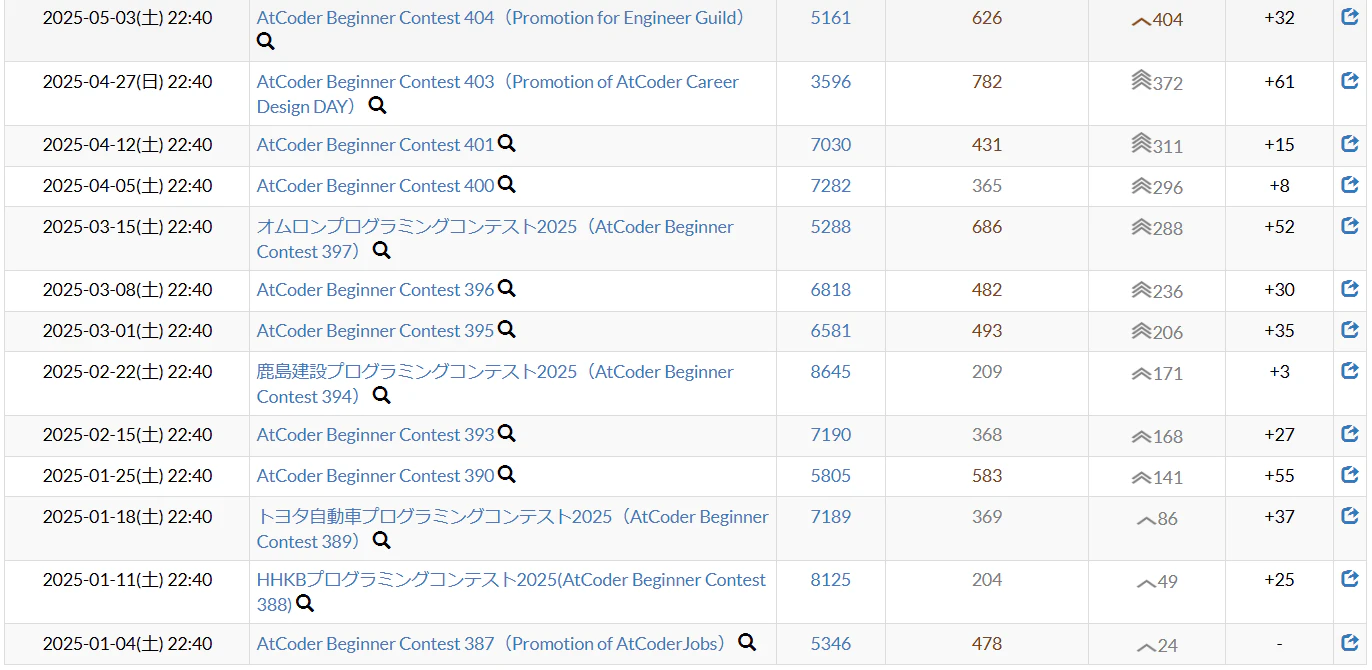Click rank link 5161
This screenshot has width=1372, height=670.
831,18
